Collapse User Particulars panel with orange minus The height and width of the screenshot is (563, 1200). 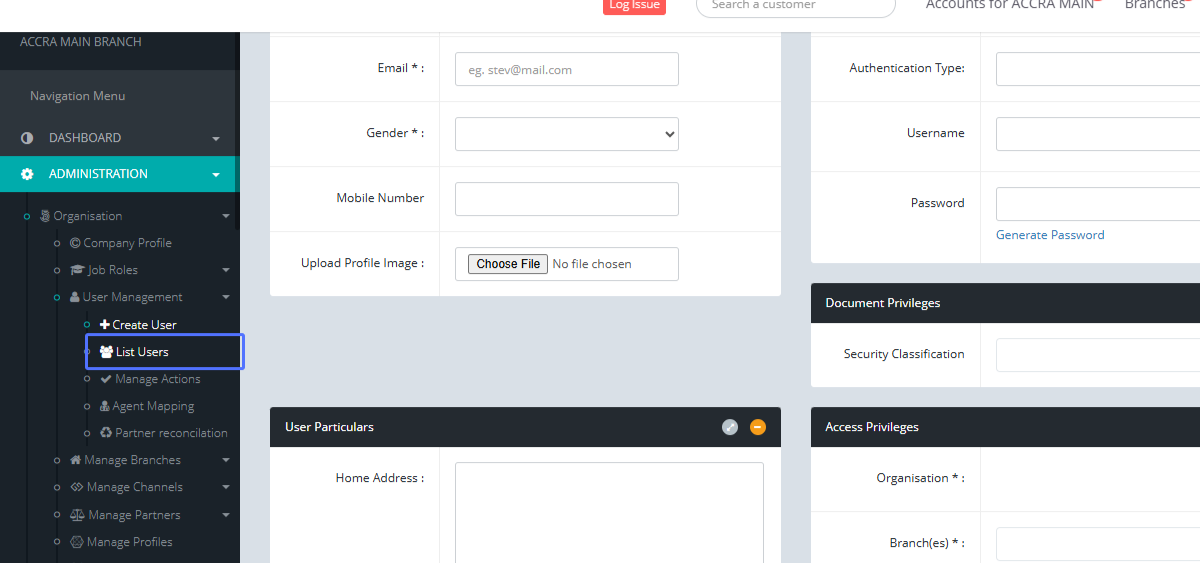click(x=758, y=427)
